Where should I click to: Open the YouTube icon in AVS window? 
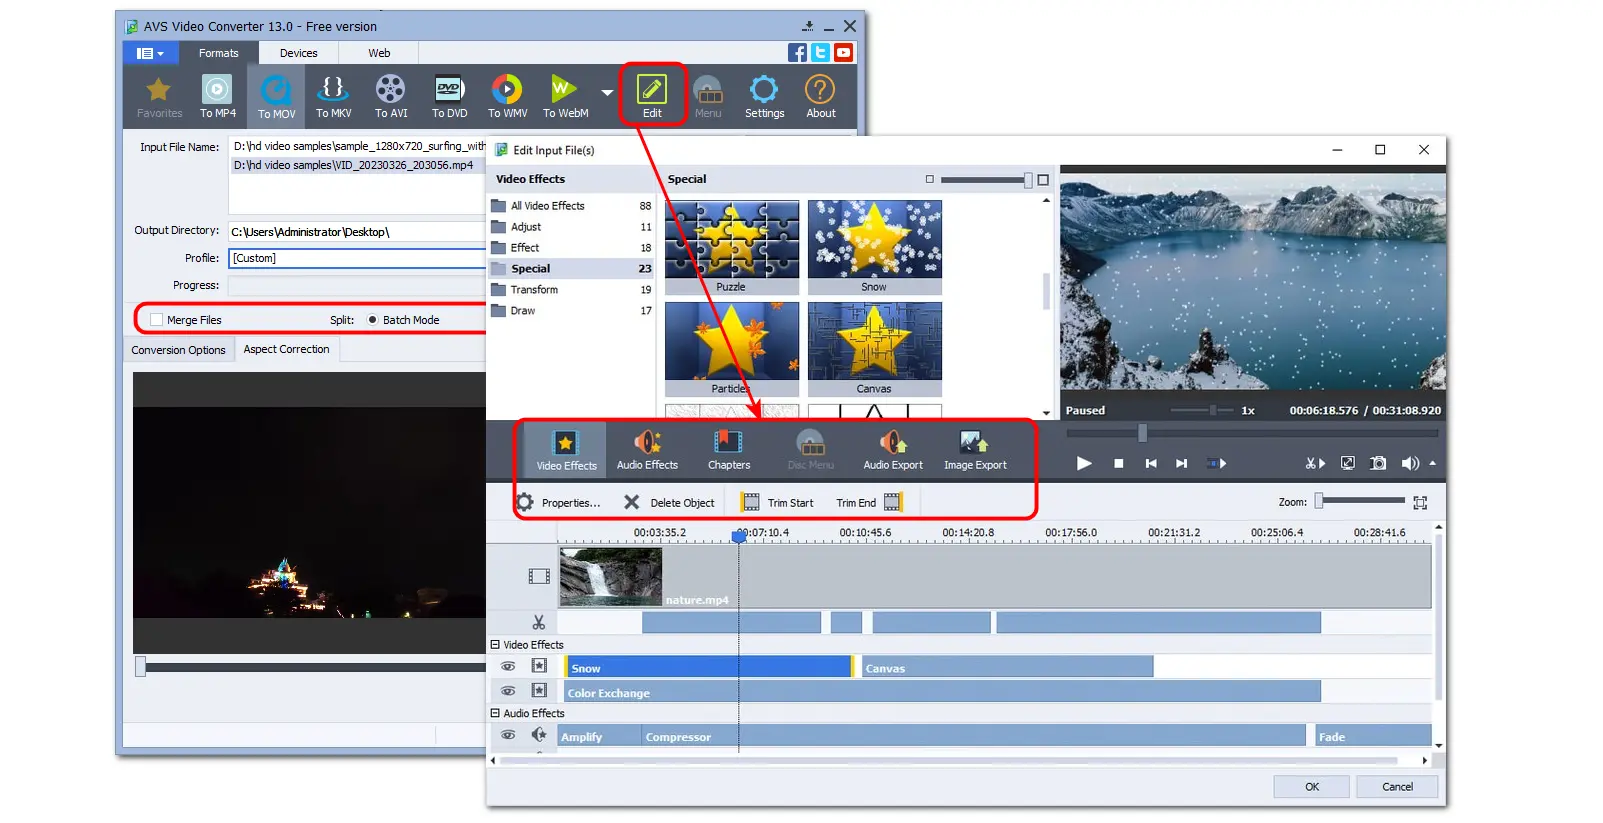pos(843,53)
